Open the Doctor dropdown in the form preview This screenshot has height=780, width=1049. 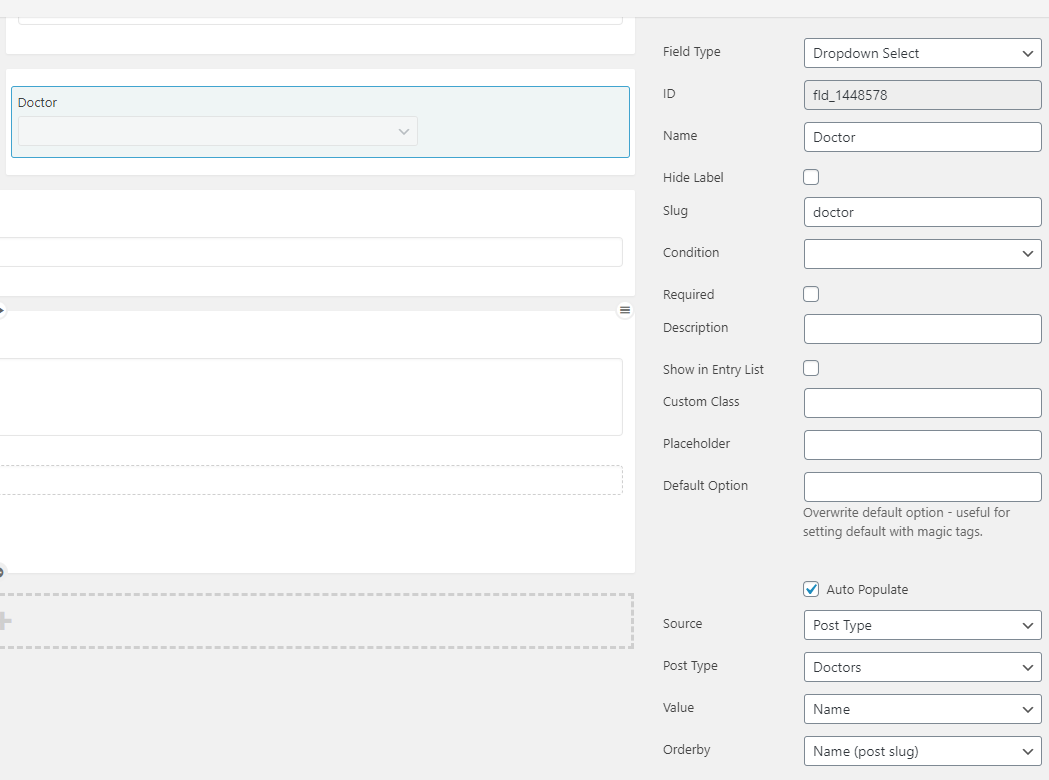[217, 131]
